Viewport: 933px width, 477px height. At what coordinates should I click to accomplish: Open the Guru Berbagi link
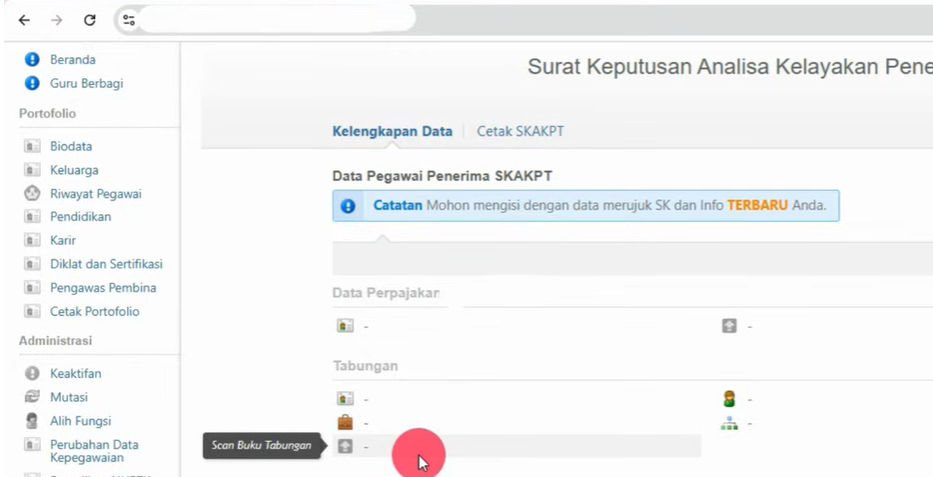coord(86,83)
